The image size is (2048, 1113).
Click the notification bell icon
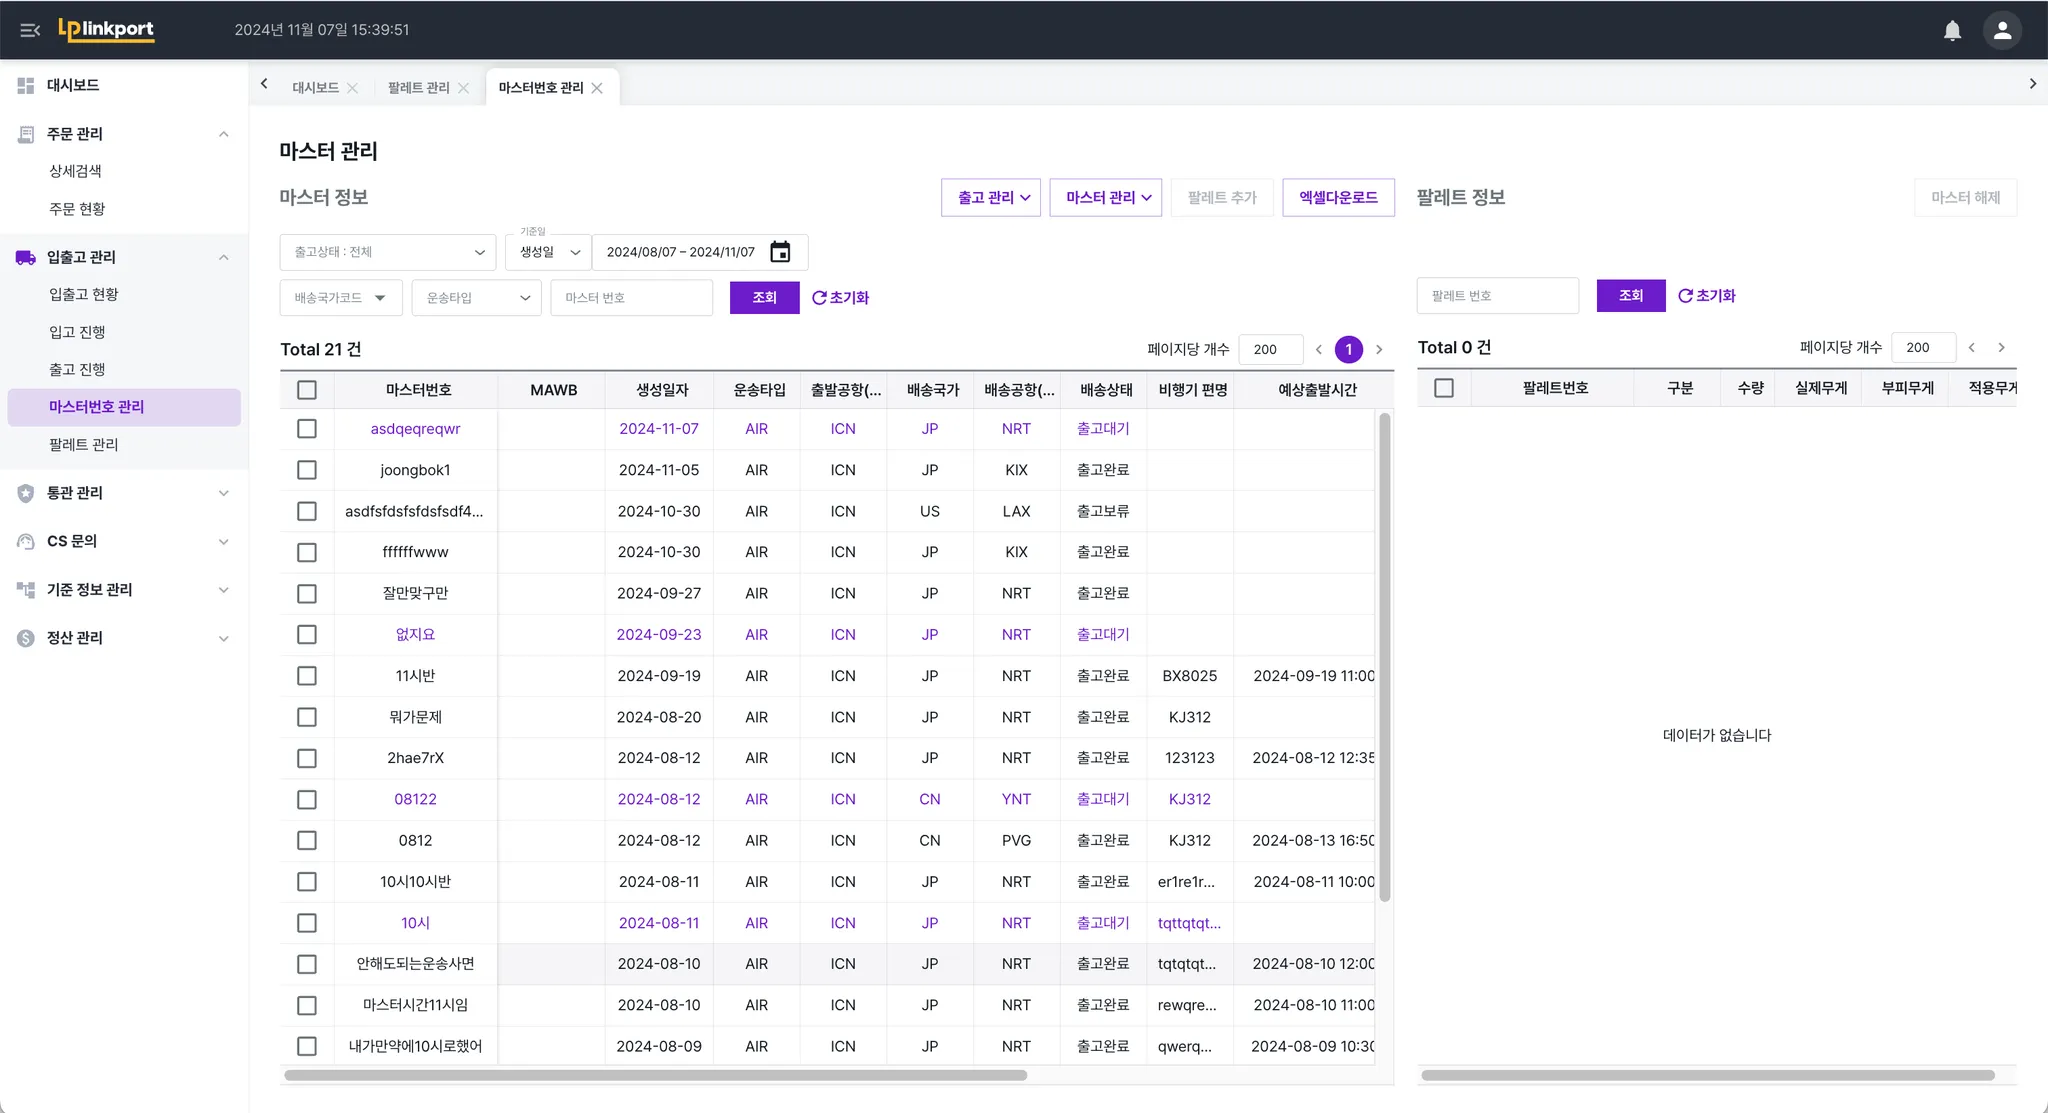pyautogui.click(x=1952, y=30)
